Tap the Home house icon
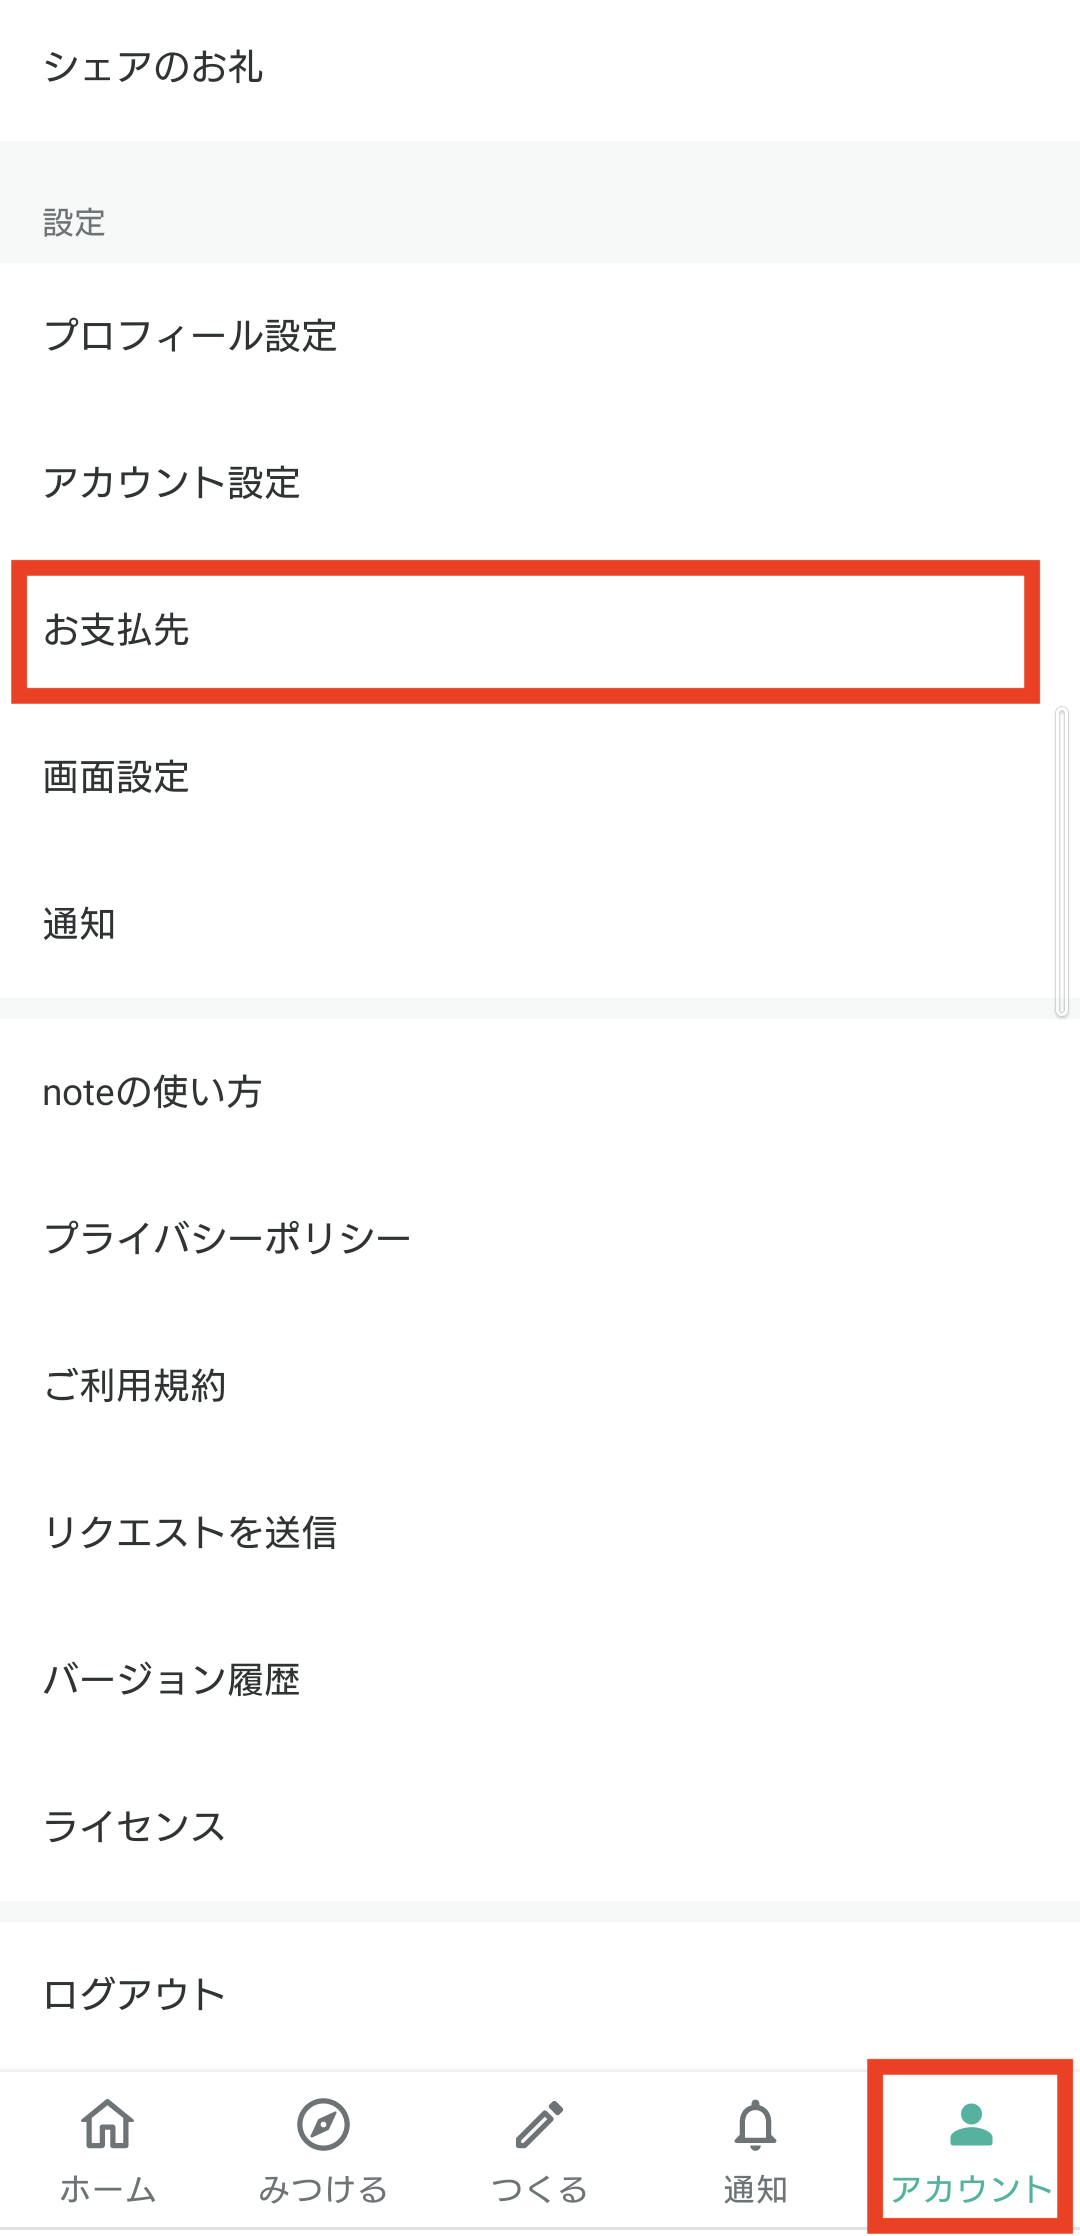The width and height of the screenshot is (1080, 2236). [108, 2123]
